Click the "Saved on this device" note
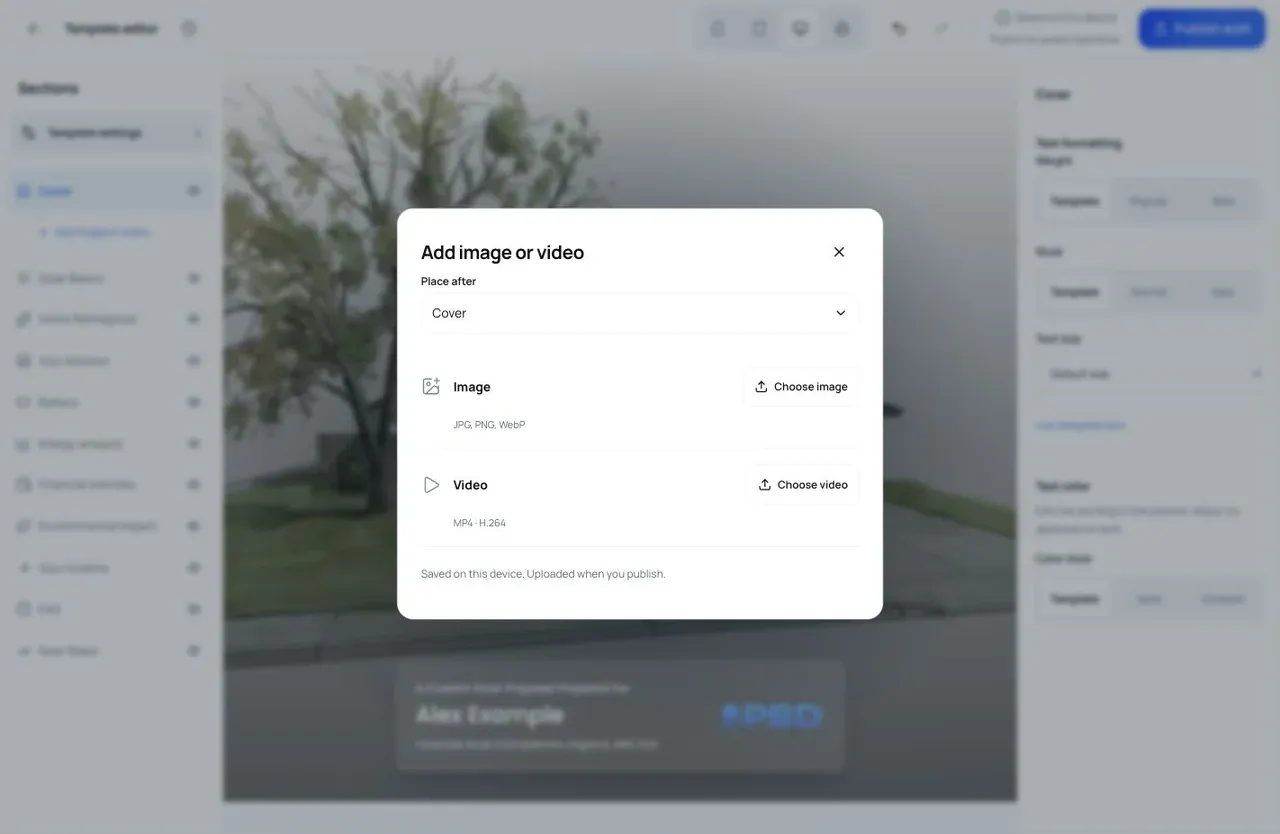 543,574
